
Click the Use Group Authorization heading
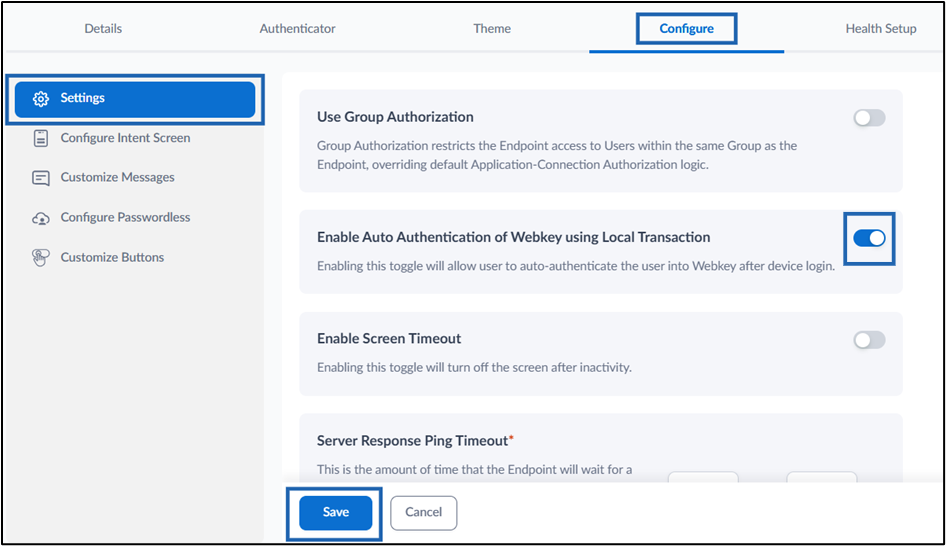pyautogui.click(x=395, y=117)
